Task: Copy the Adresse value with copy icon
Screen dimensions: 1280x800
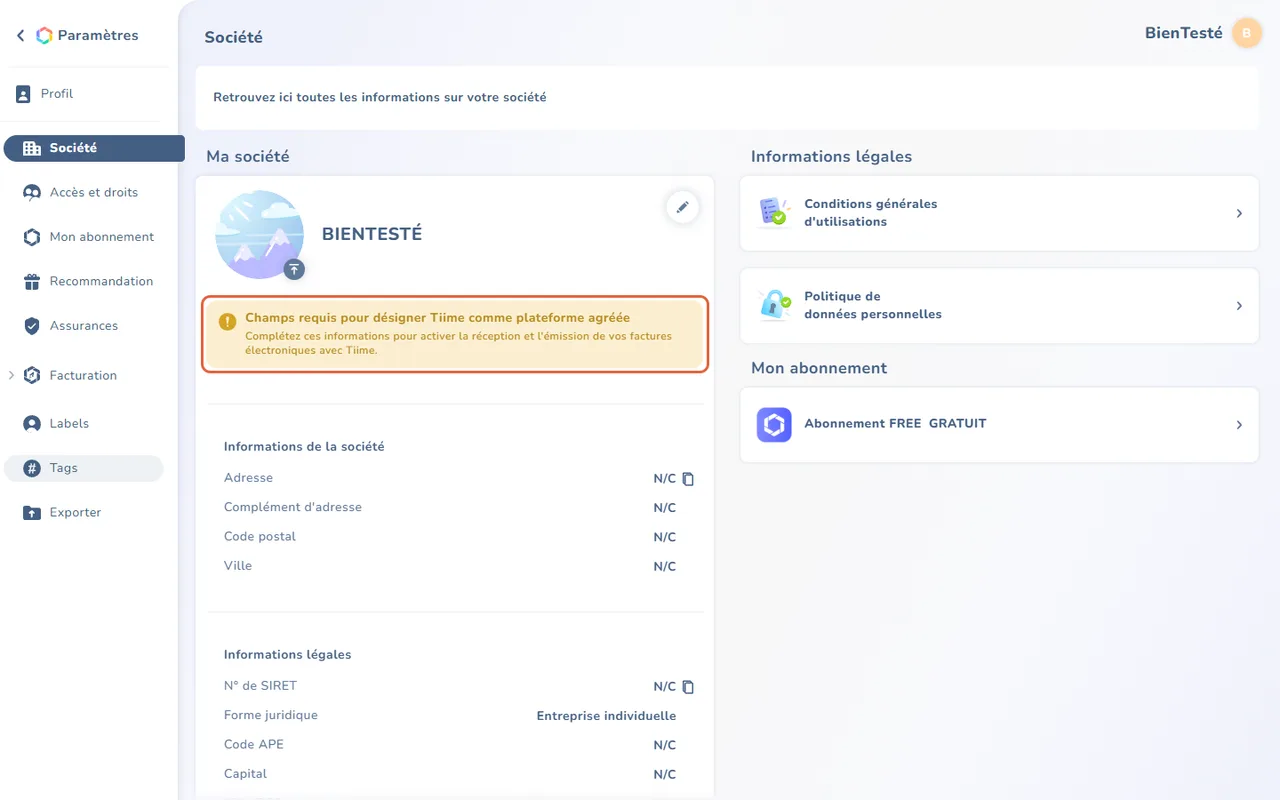Action: click(x=688, y=479)
